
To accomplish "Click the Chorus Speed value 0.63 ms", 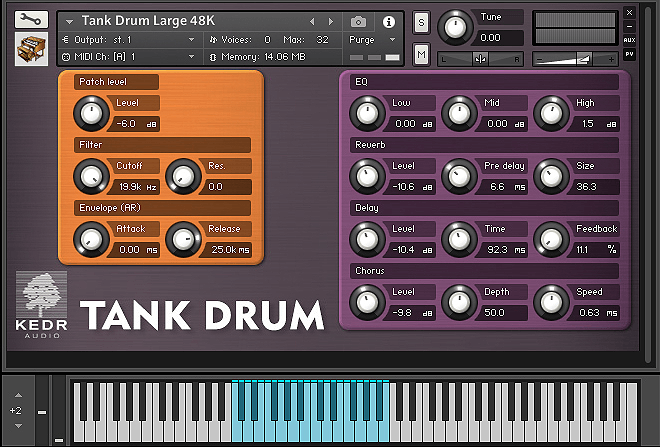I will (595, 313).
